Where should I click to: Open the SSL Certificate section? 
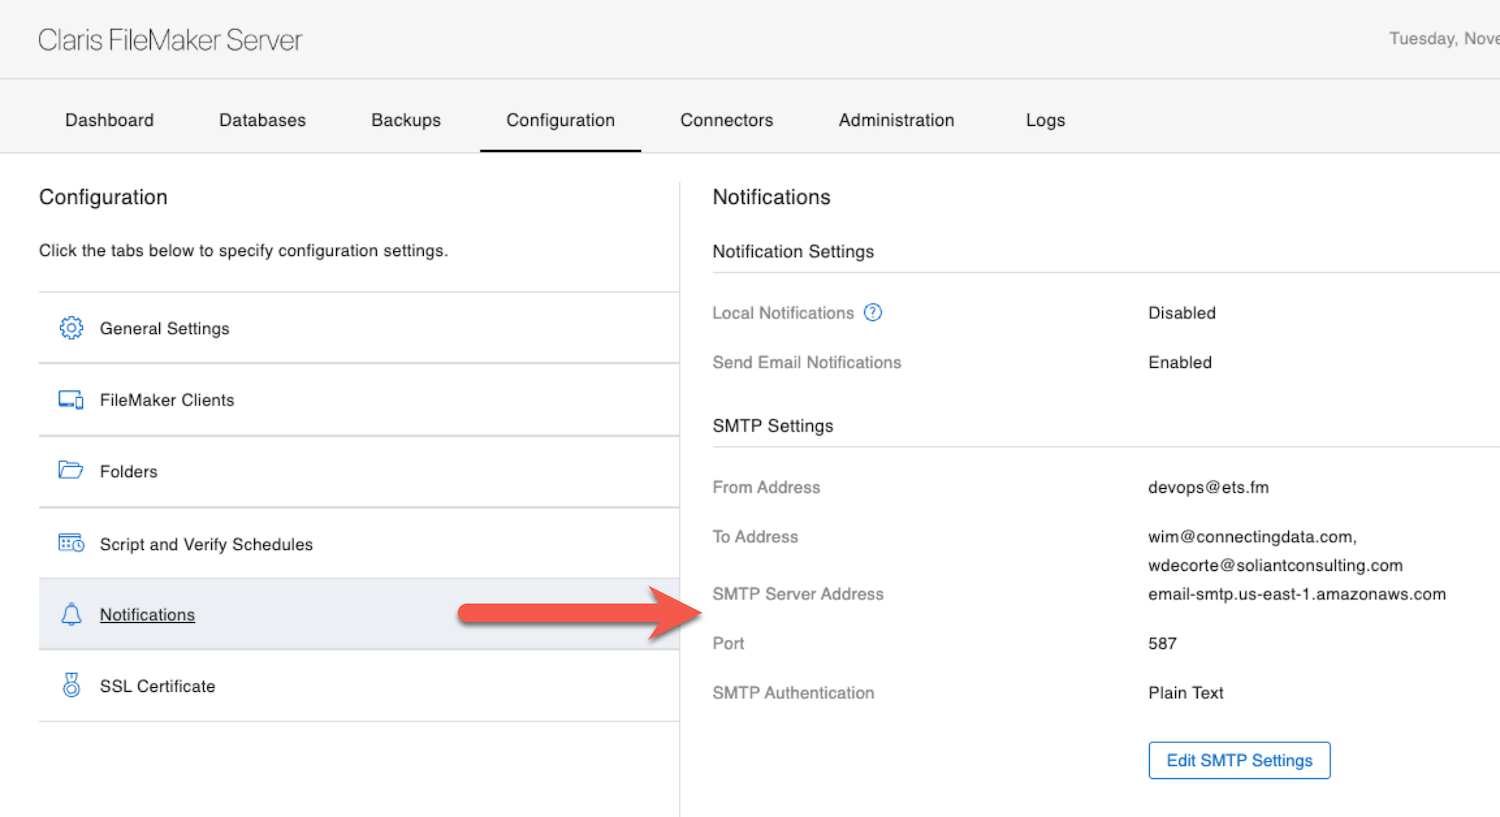point(359,686)
